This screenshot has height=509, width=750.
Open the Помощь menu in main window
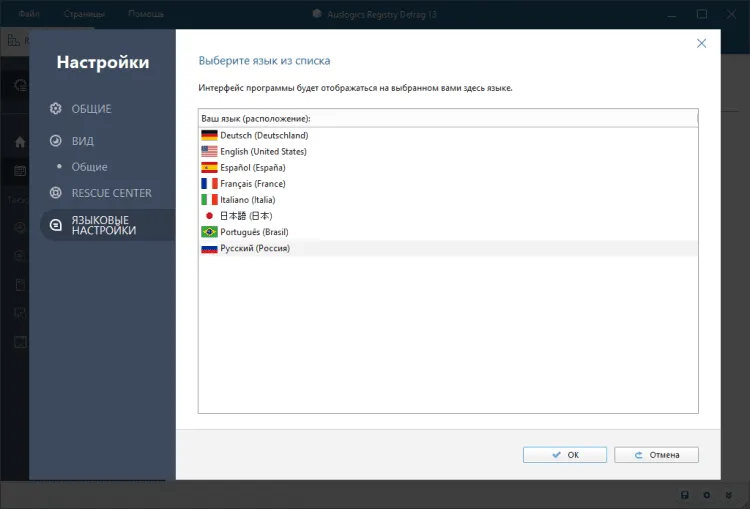[146, 14]
